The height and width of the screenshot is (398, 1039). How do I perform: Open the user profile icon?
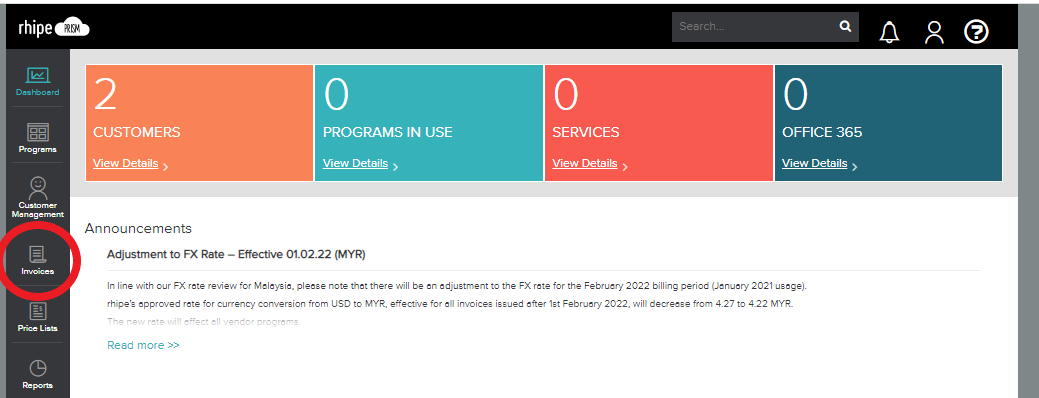[x=934, y=31]
